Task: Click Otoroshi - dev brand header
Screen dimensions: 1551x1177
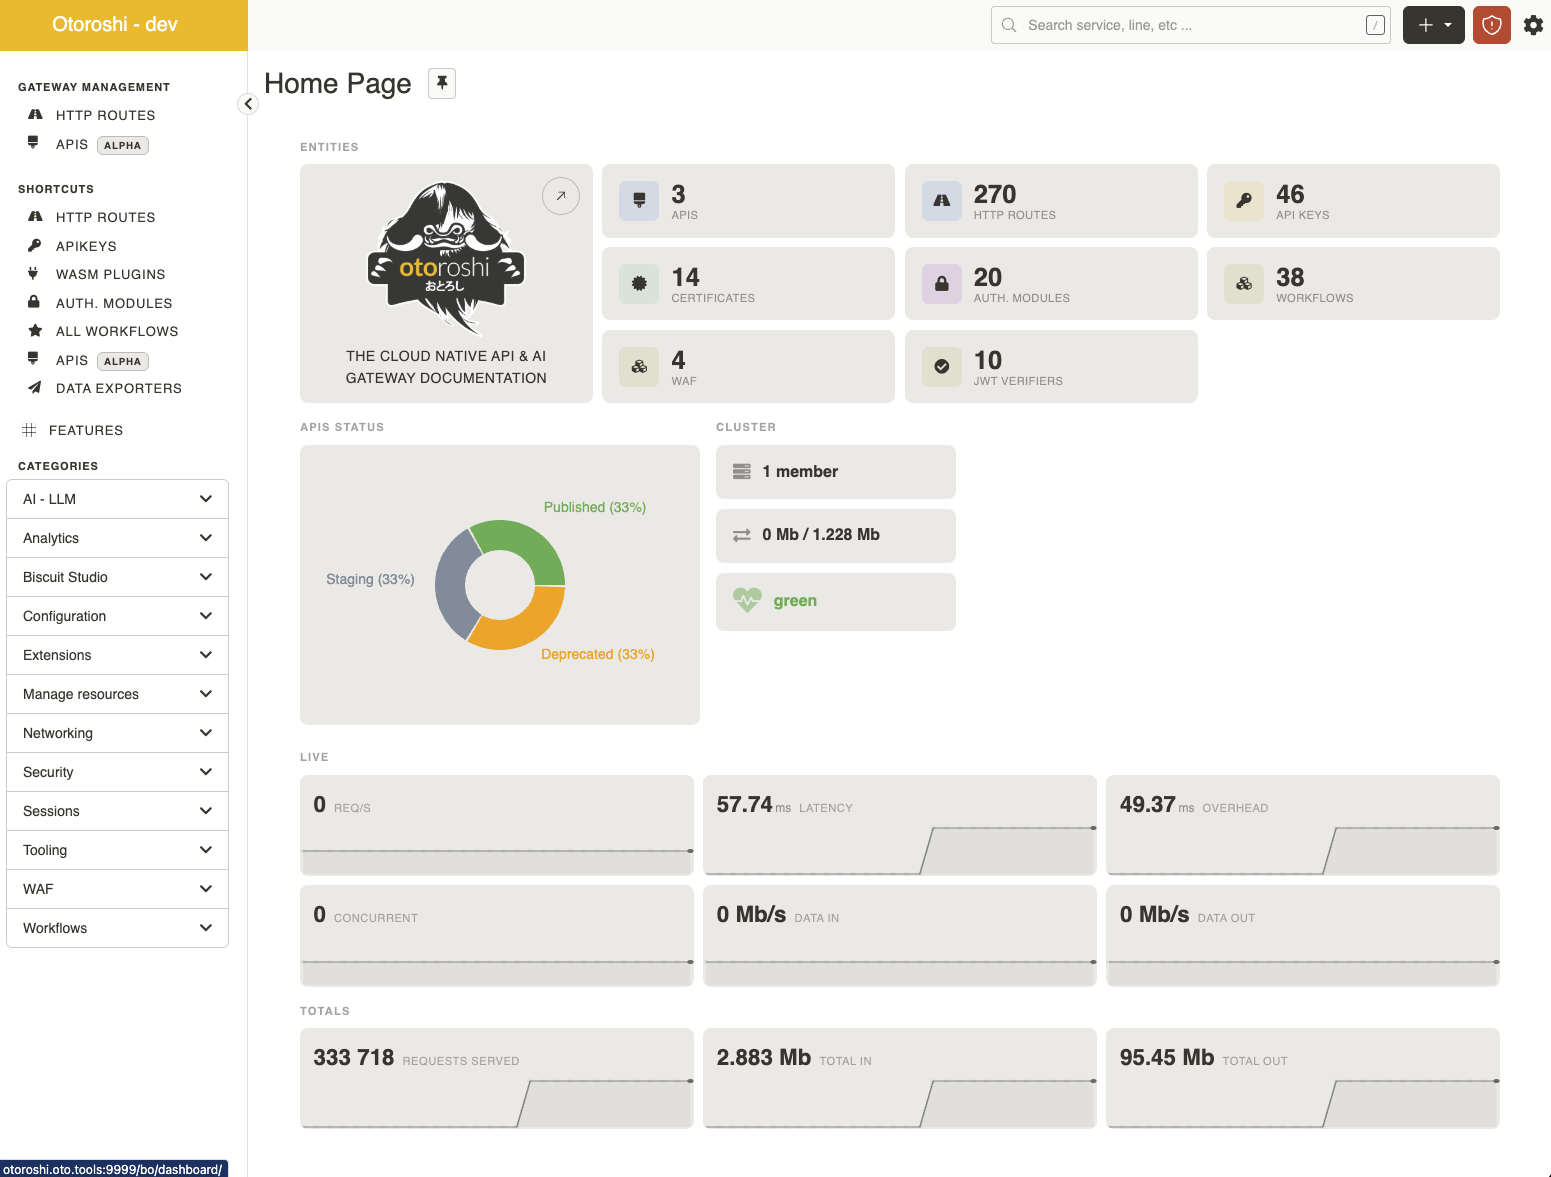Action: click(x=115, y=25)
